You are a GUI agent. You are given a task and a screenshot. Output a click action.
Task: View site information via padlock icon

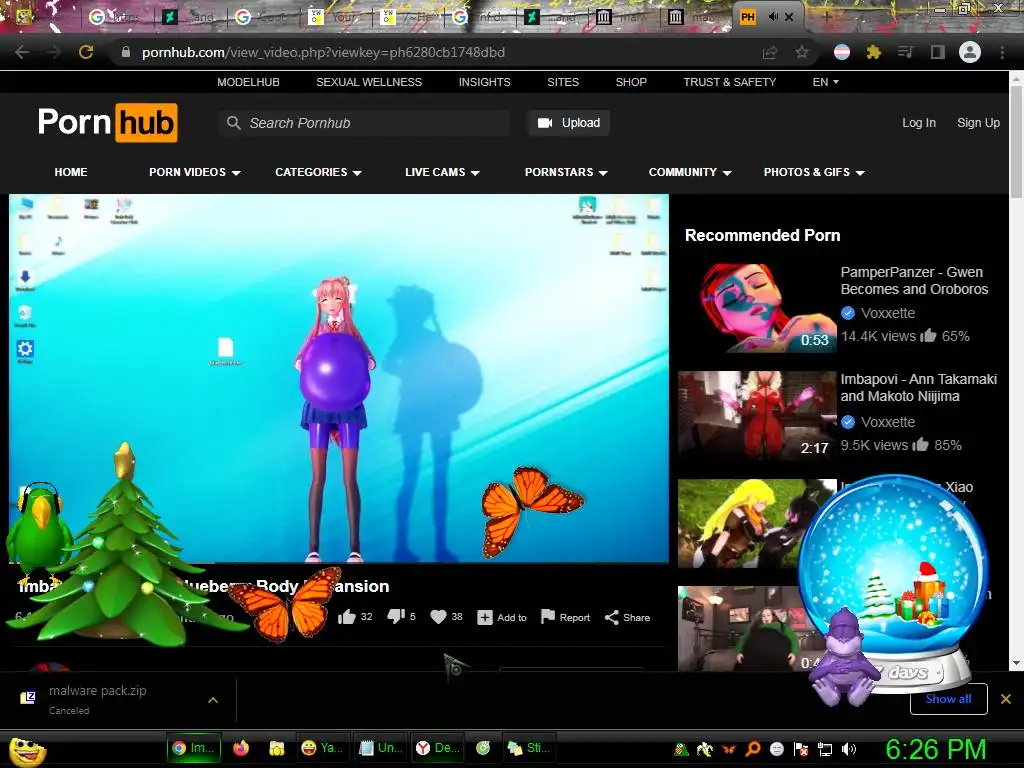[x=126, y=52]
